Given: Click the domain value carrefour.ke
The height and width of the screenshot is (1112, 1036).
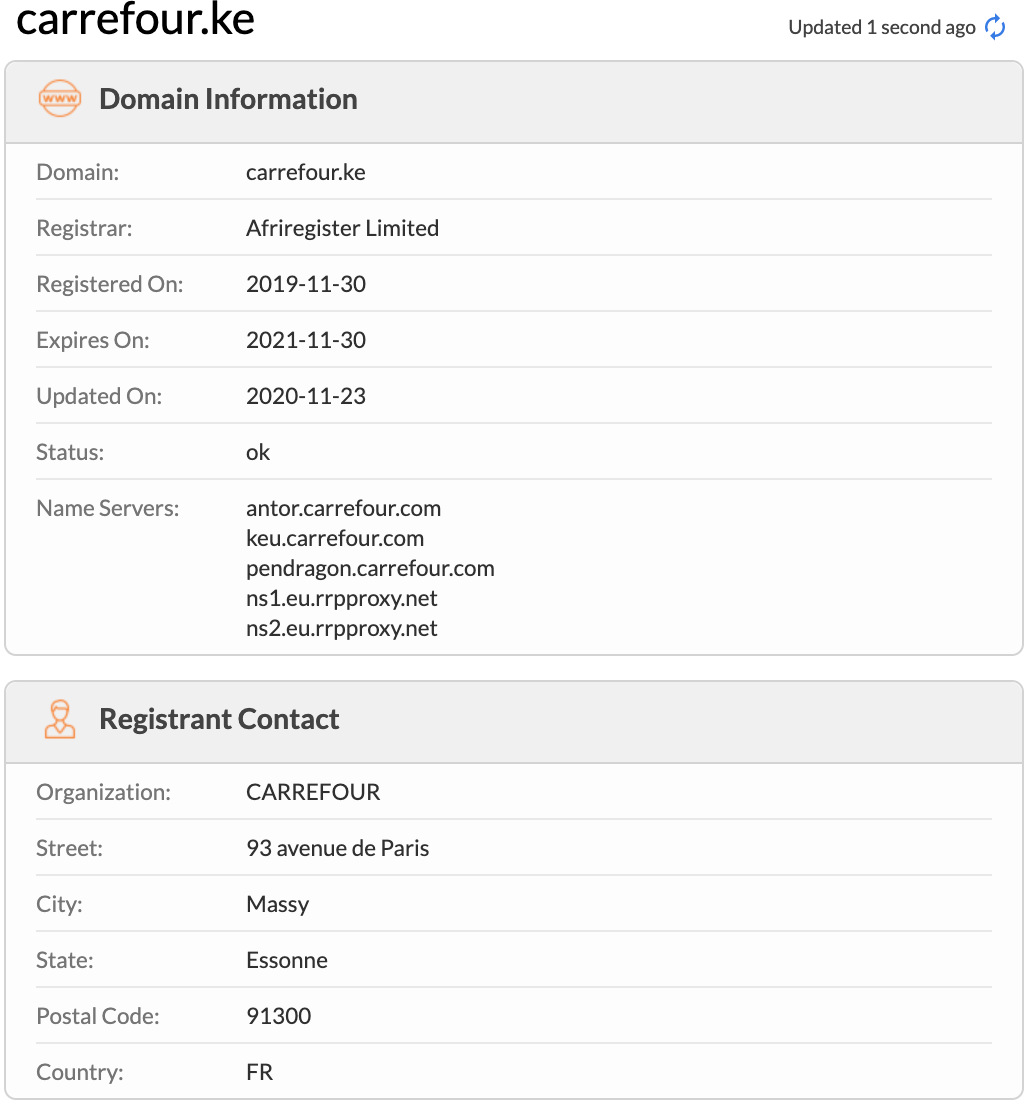Looking at the screenshot, I should 306,172.
